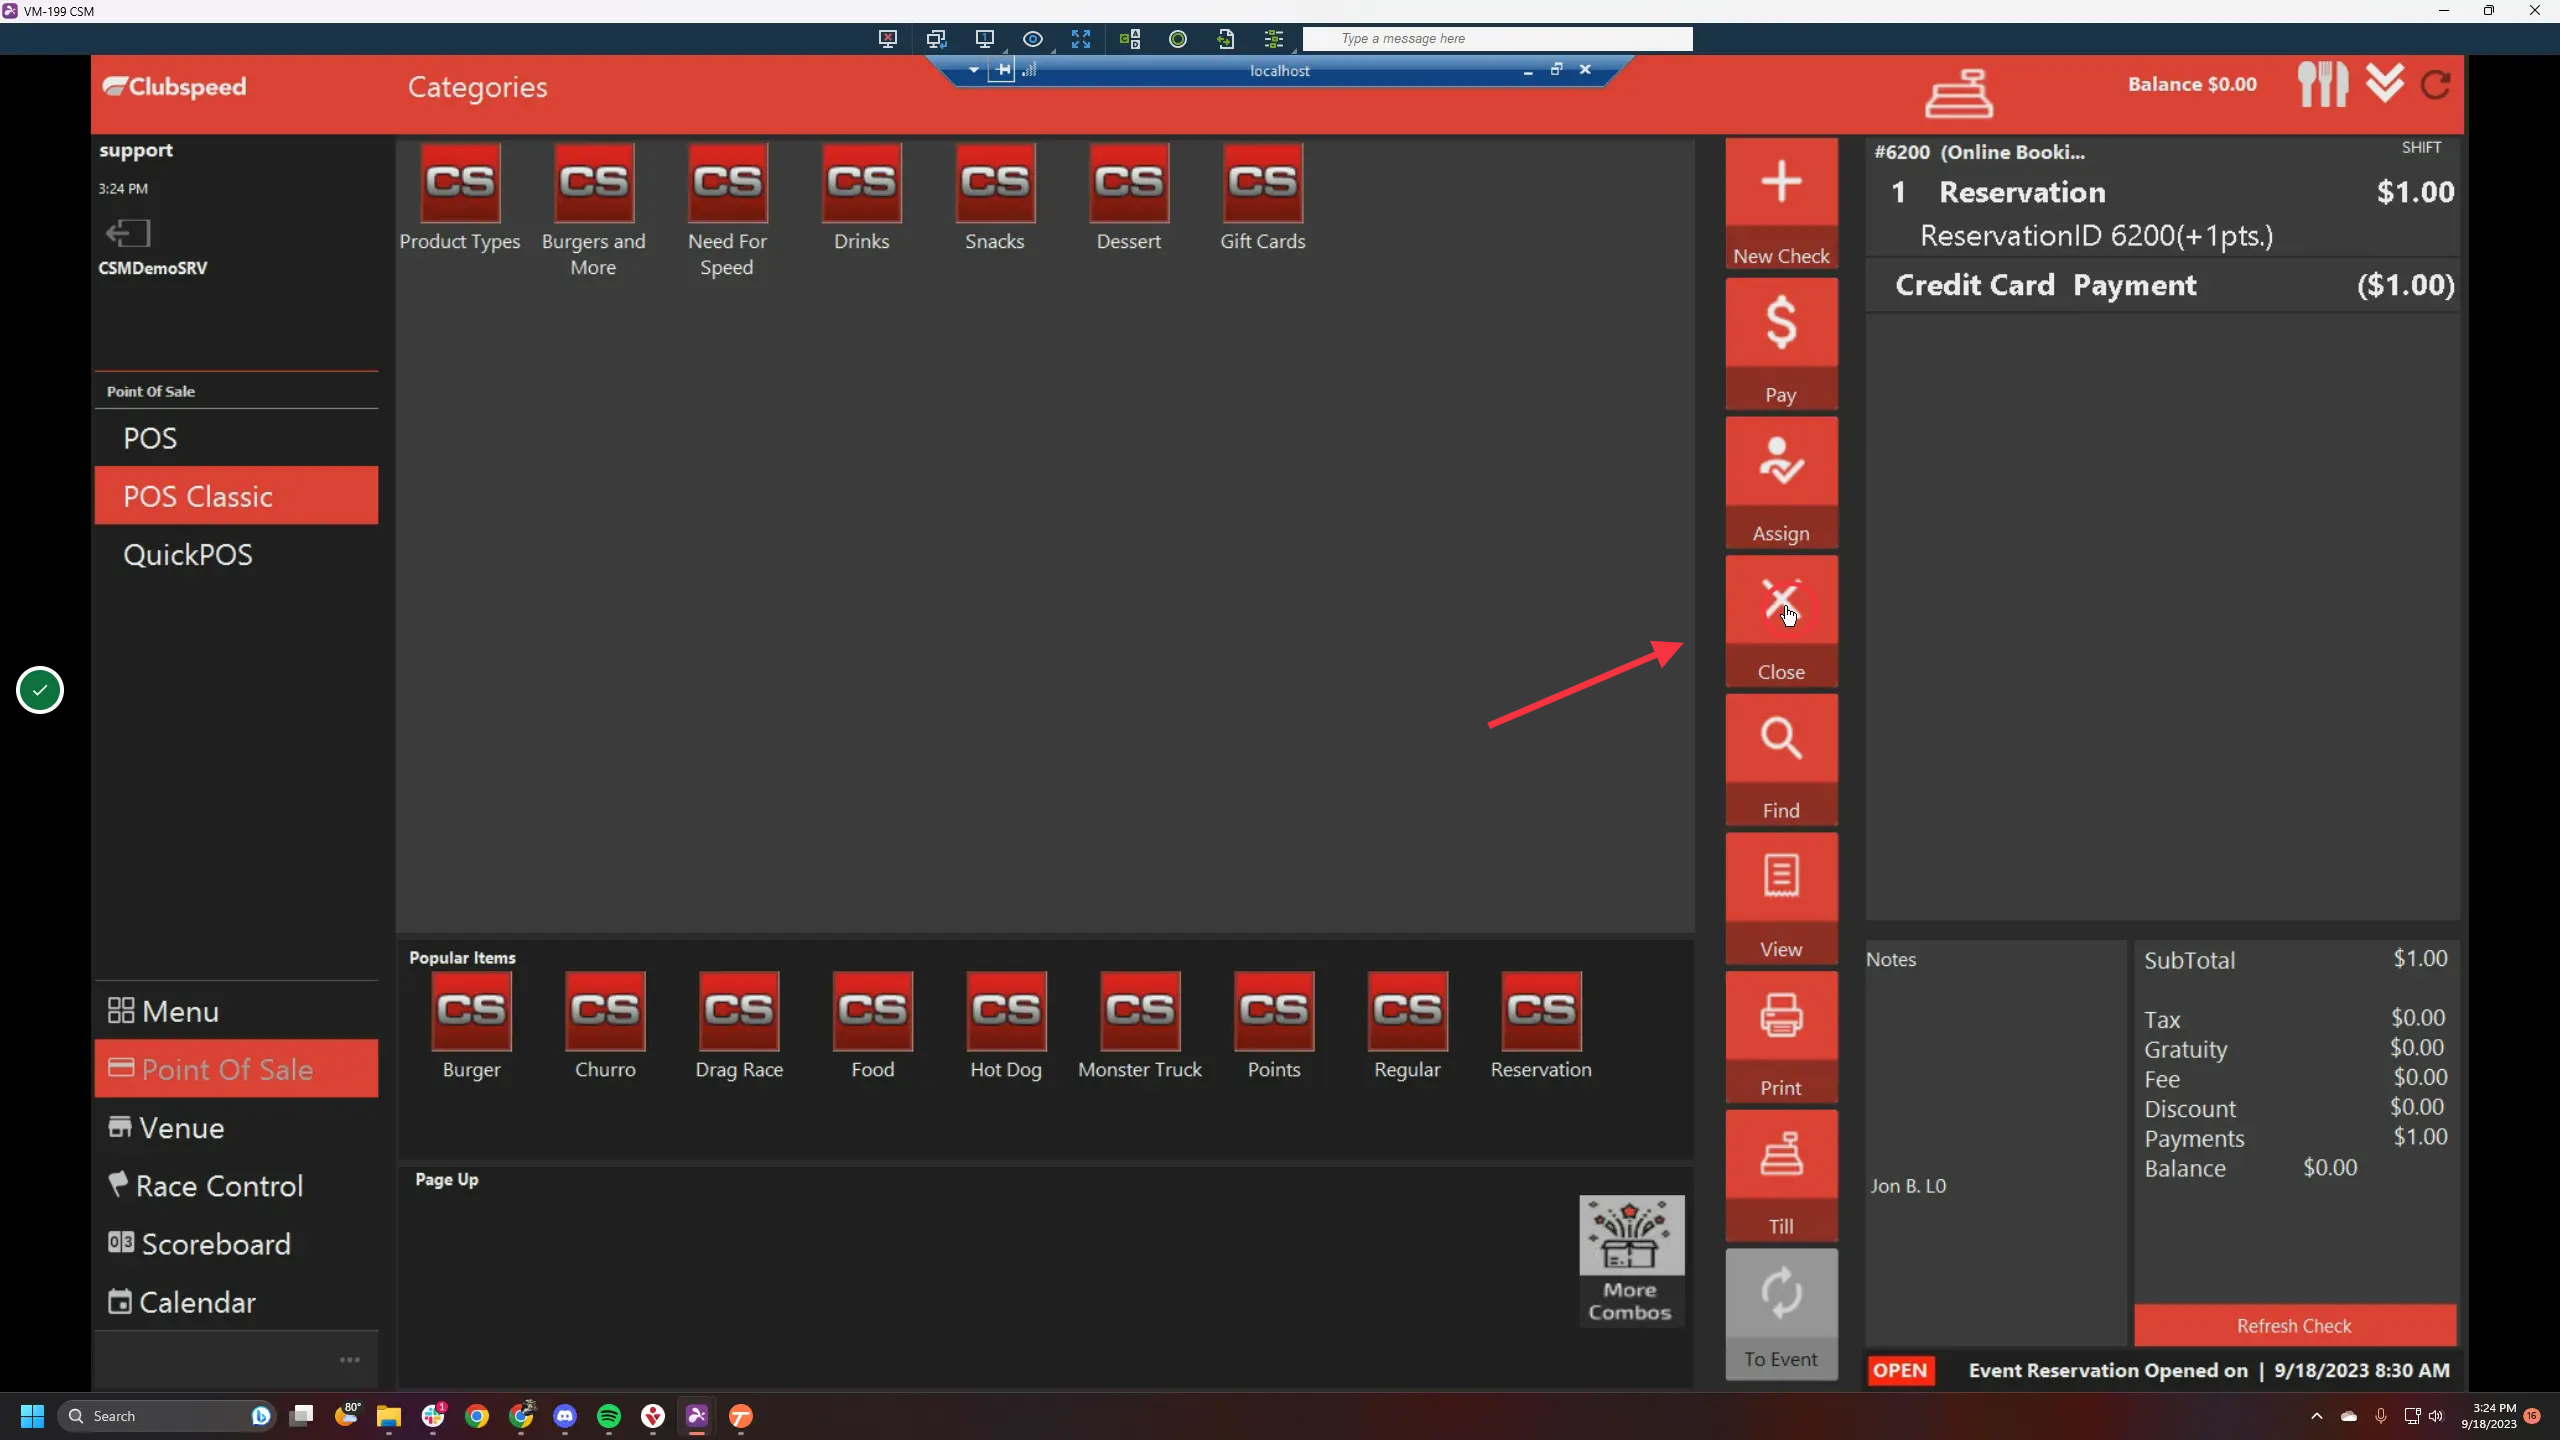2560x1440 pixels.
Task: Expand the double chevron dropdown in header
Action: click(x=2385, y=83)
